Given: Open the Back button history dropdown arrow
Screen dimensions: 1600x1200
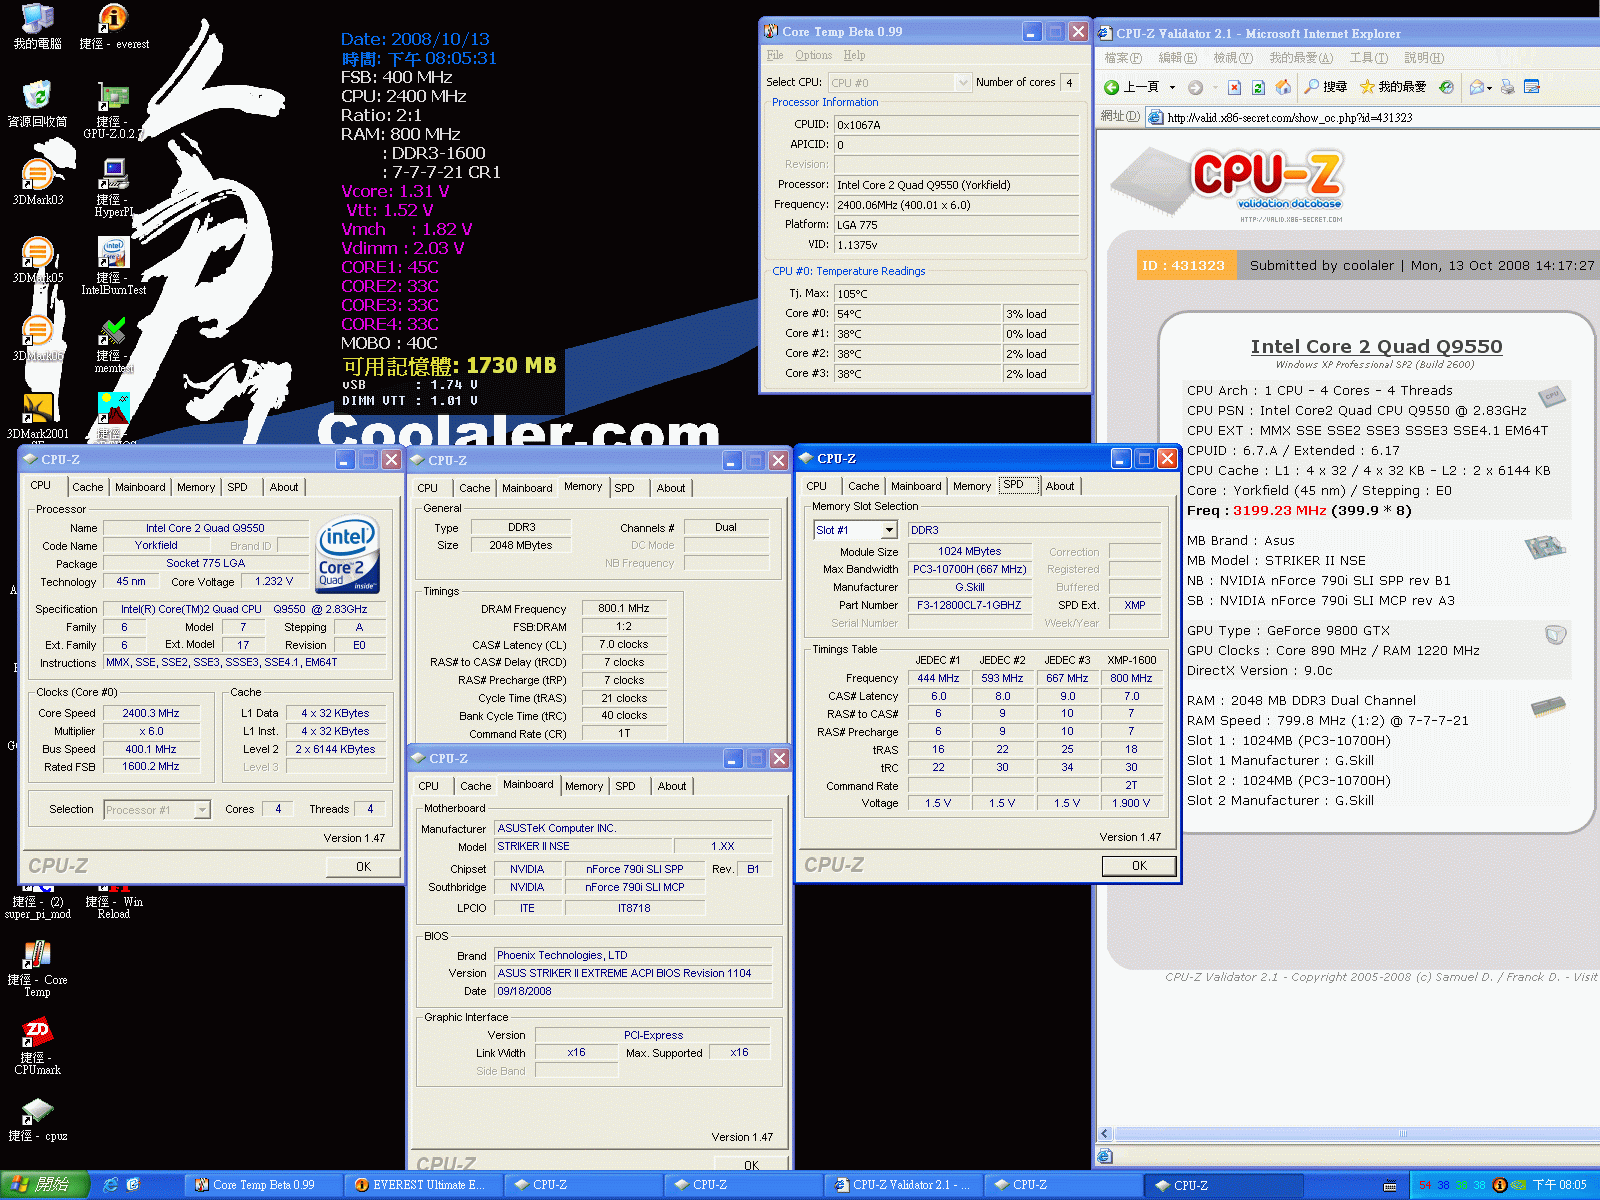Looking at the screenshot, I should (x=1172, y=88).
